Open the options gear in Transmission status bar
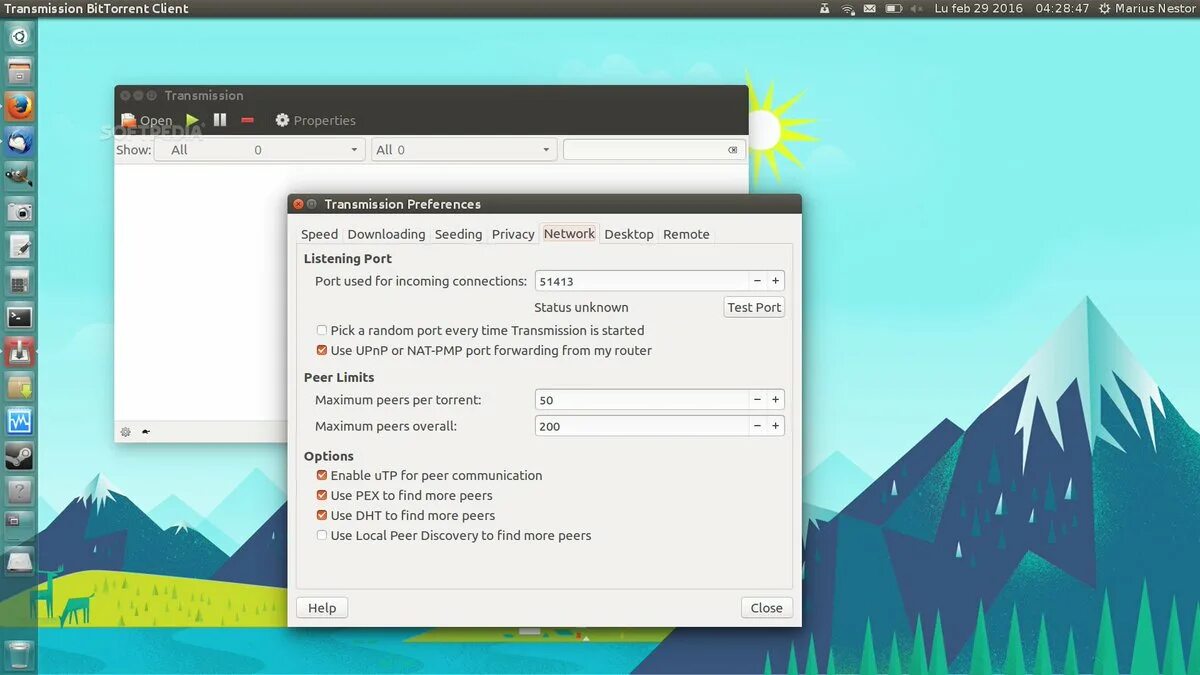The image size is (1200, 675). coord(126,432)
